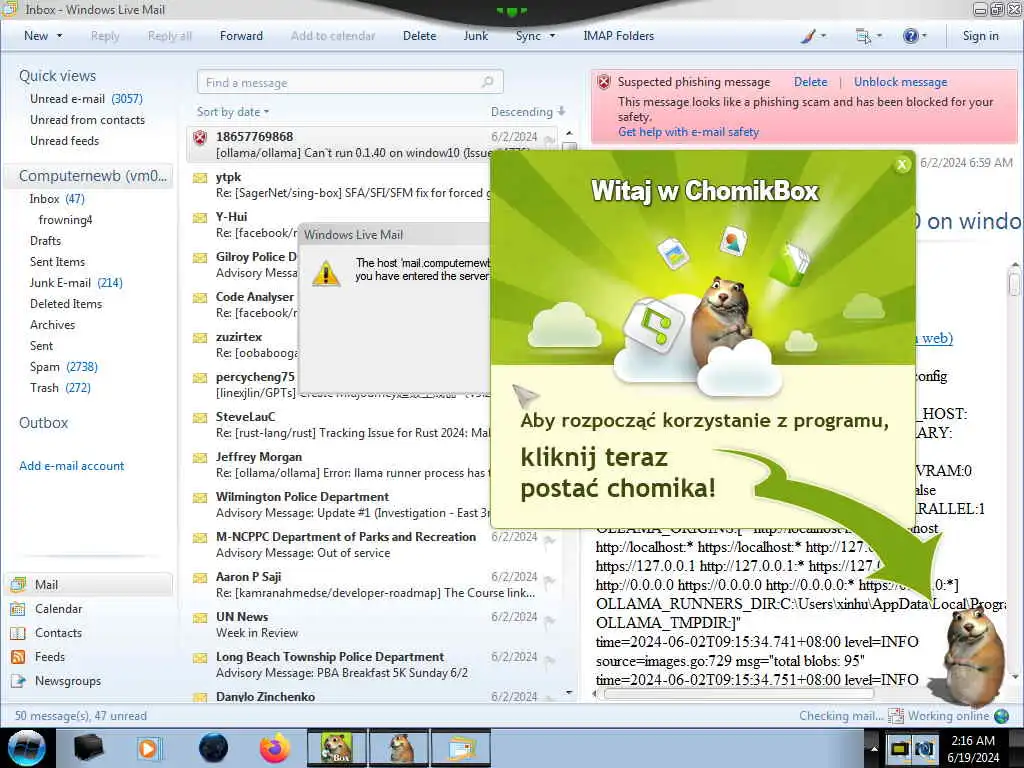Click message list scroll down arrow
The image size is (1024, 768).
click(569, 692)
